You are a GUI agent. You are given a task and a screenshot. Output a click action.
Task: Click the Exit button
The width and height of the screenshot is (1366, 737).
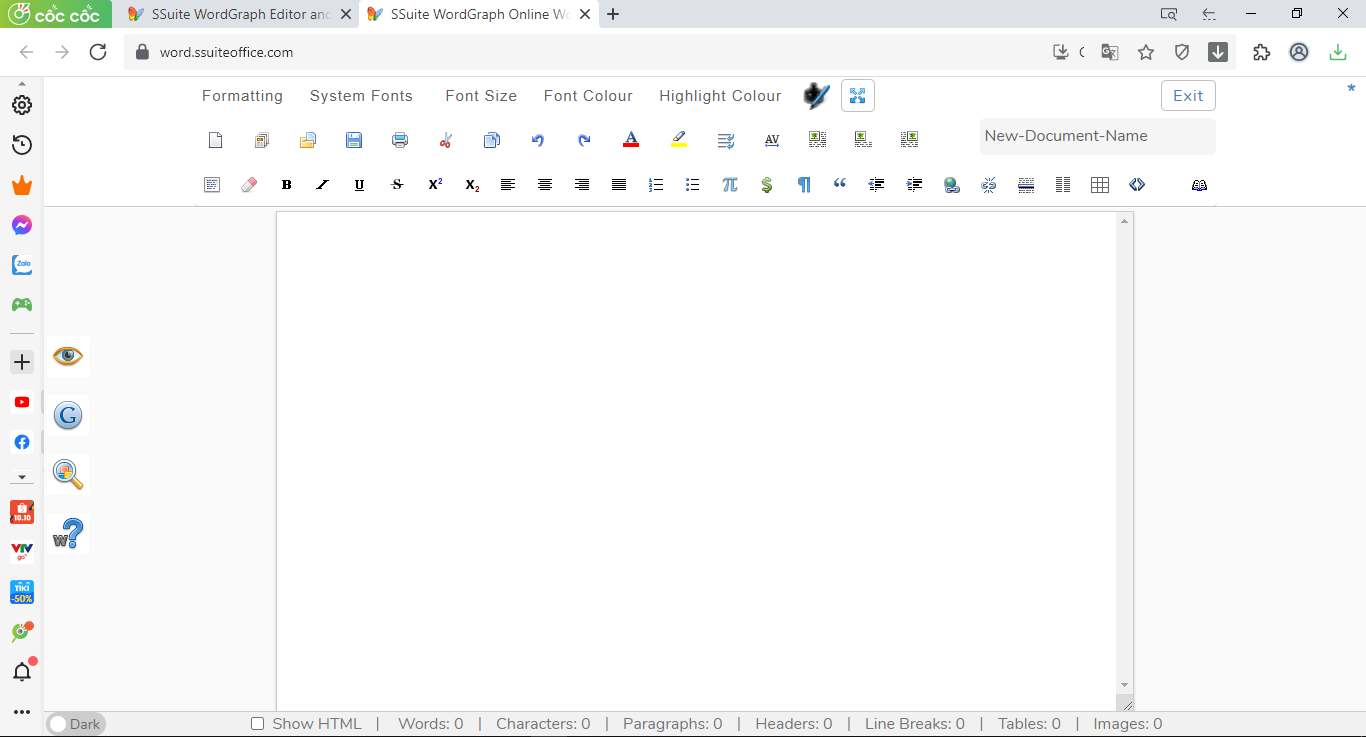[1188, 96]
